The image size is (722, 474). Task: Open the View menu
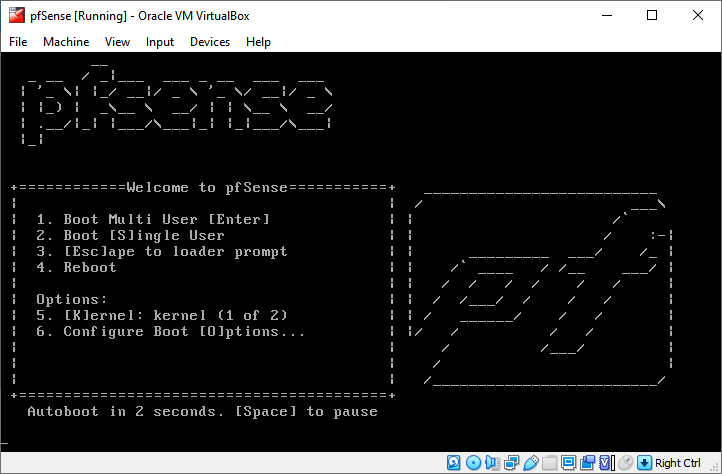[117, 42]
